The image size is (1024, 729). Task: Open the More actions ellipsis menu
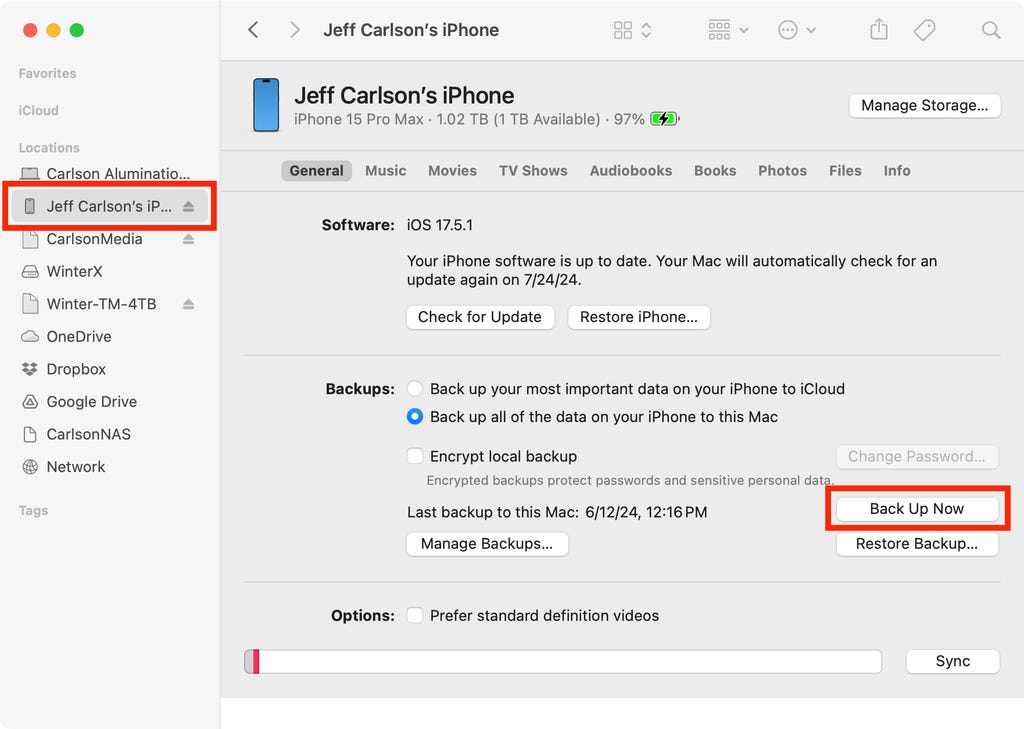tap(797, 30)
